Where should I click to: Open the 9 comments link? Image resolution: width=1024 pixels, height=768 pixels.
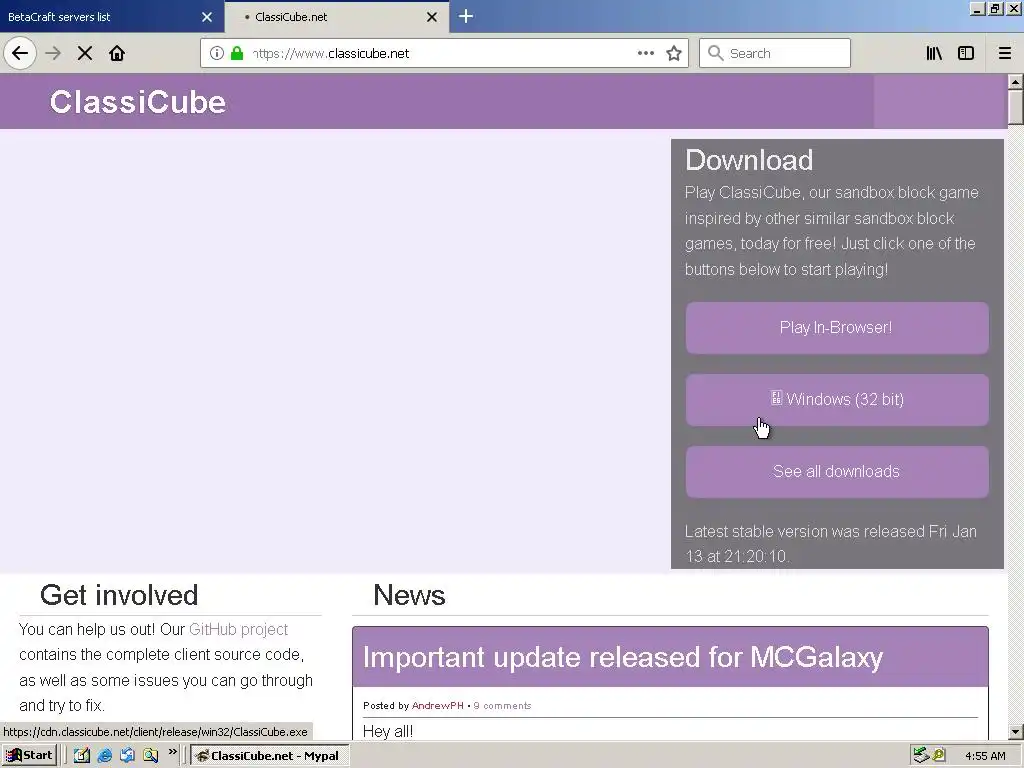click(x=502, y=705)
